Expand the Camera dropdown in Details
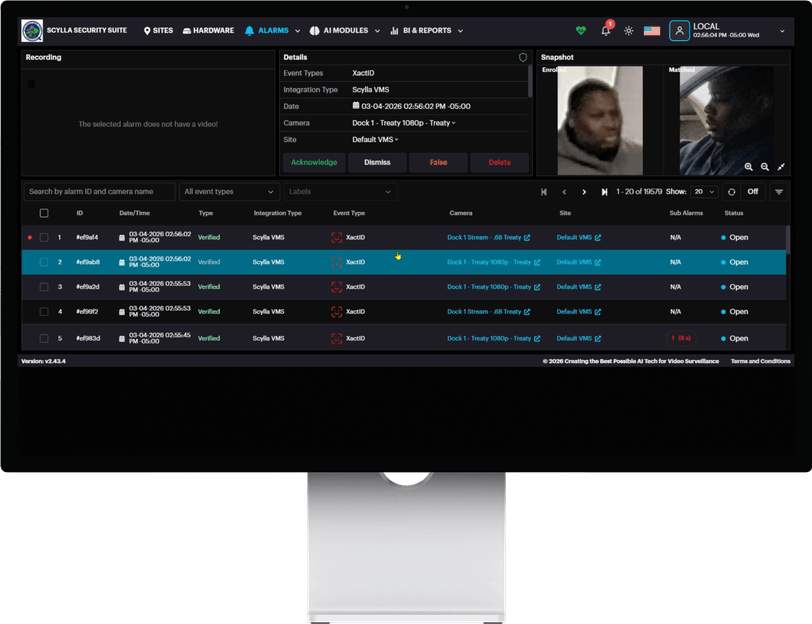The height and width of the screenshot is (624, 812). click(403, 123)
